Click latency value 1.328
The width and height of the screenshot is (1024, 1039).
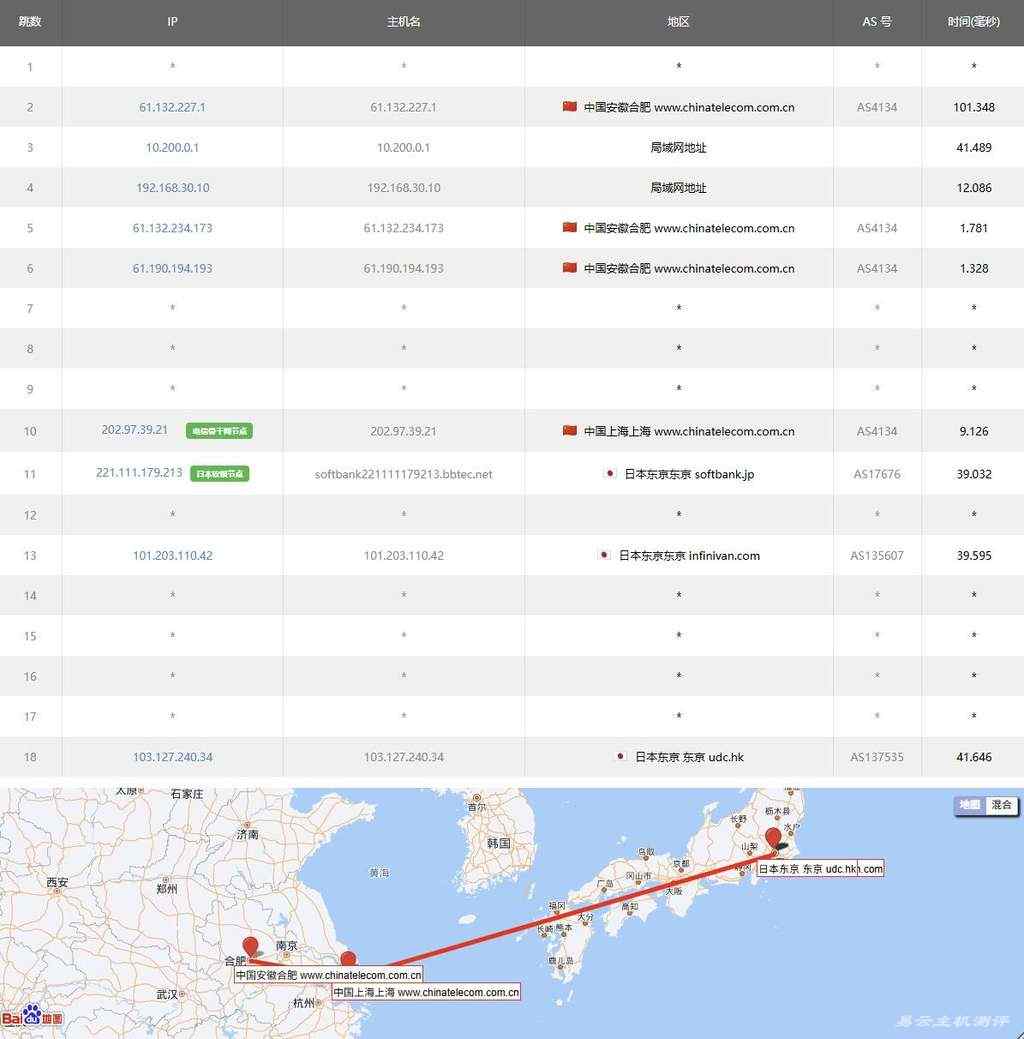pyautogui.click(x=974, y=268)
